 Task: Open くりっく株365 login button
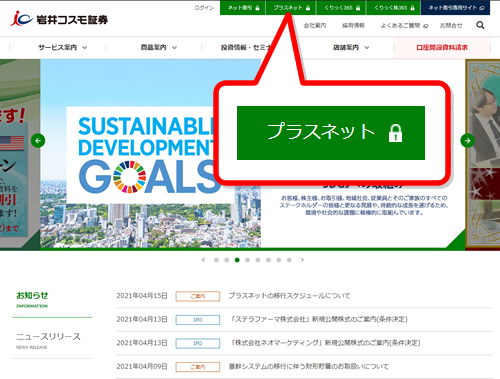tap(393, 8)
